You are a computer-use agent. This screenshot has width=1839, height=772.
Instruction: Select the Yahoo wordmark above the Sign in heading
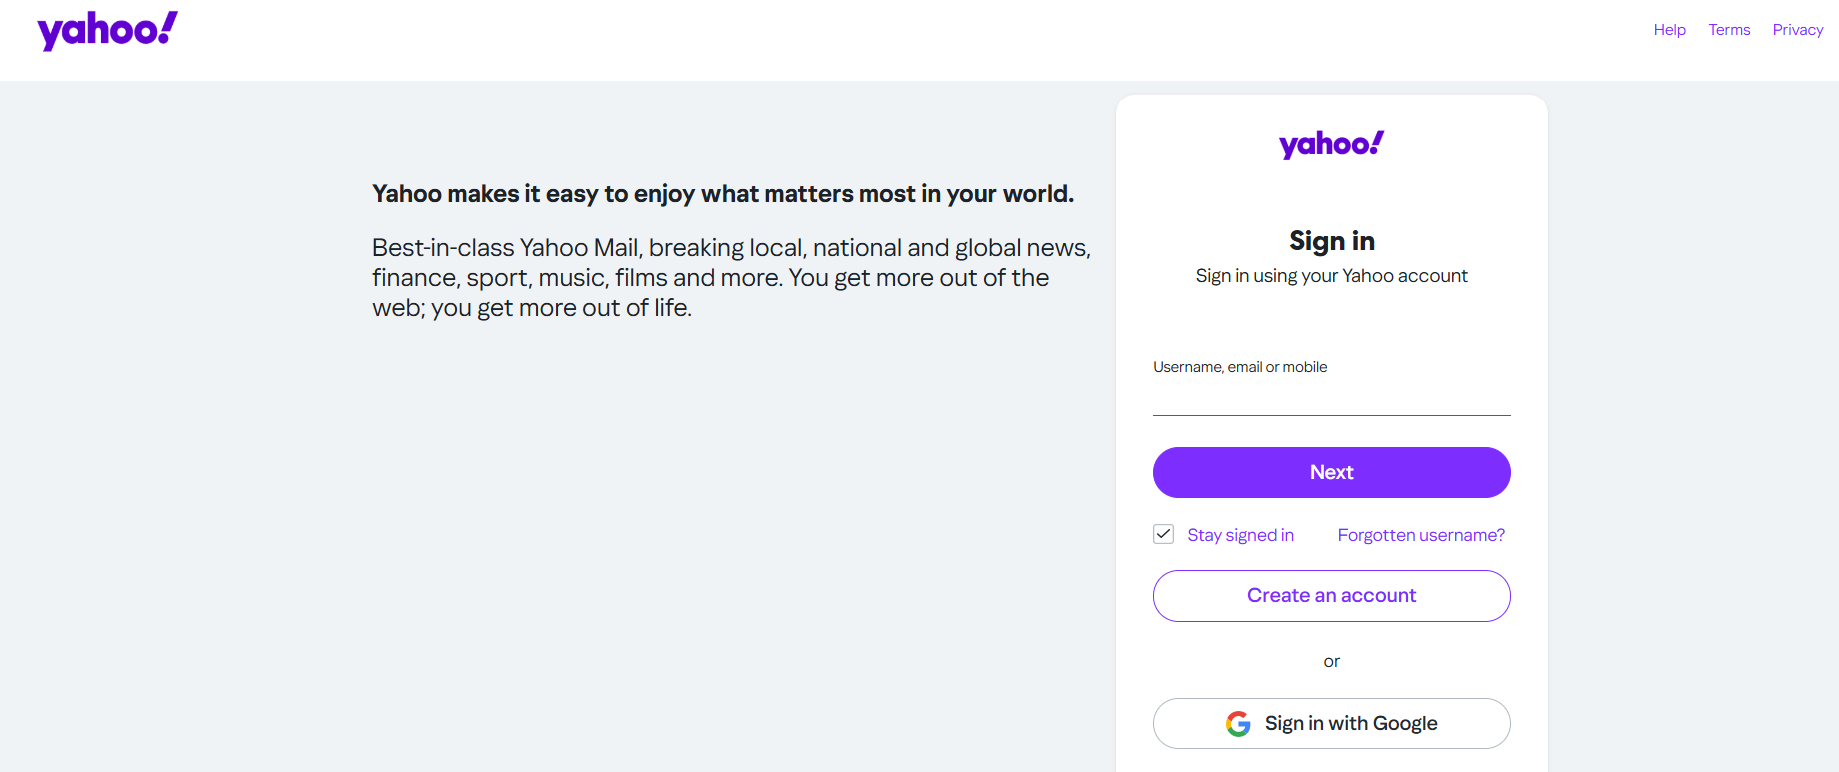pyautogui.click(x=1331, y=143)
